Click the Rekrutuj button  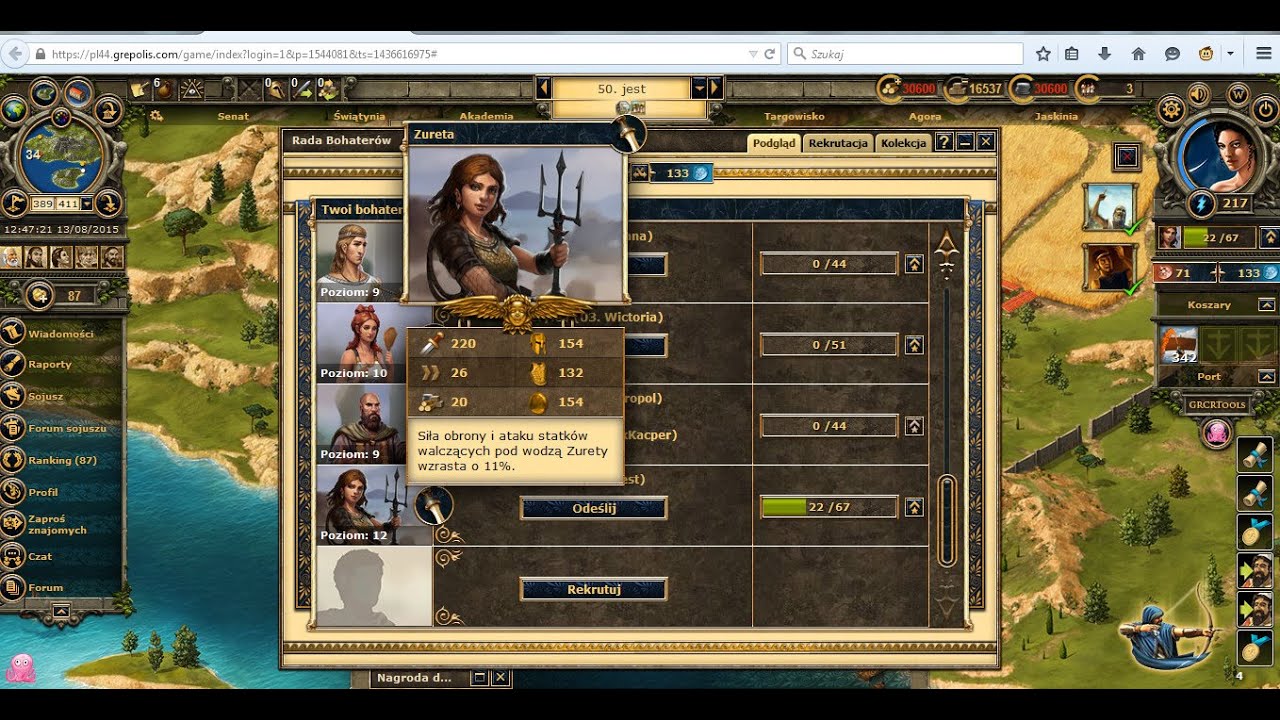click(594, 589)
